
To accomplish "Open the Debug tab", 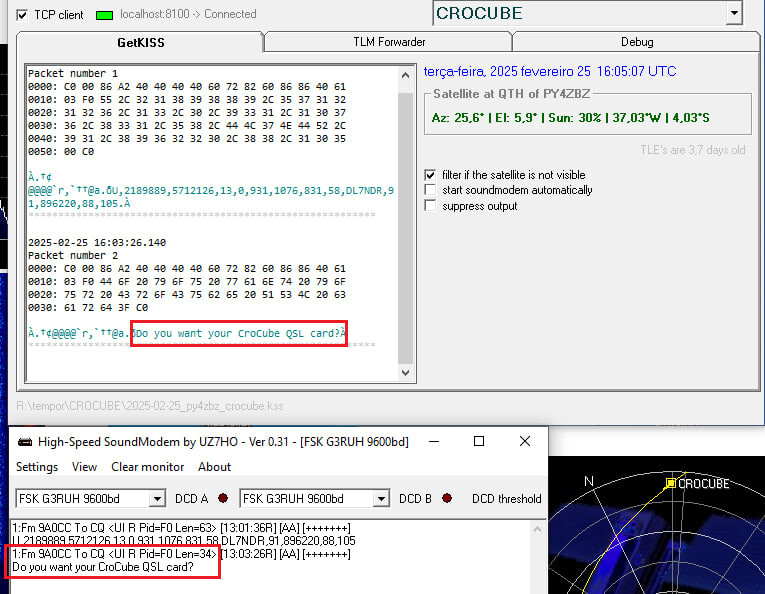I will coord(637,42).
